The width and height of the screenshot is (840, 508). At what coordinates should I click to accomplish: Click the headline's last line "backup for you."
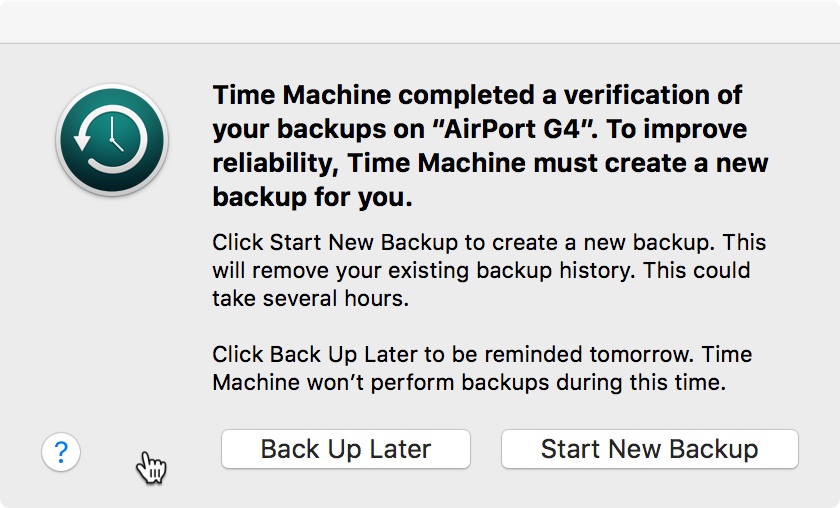click(x=312, y=198)
